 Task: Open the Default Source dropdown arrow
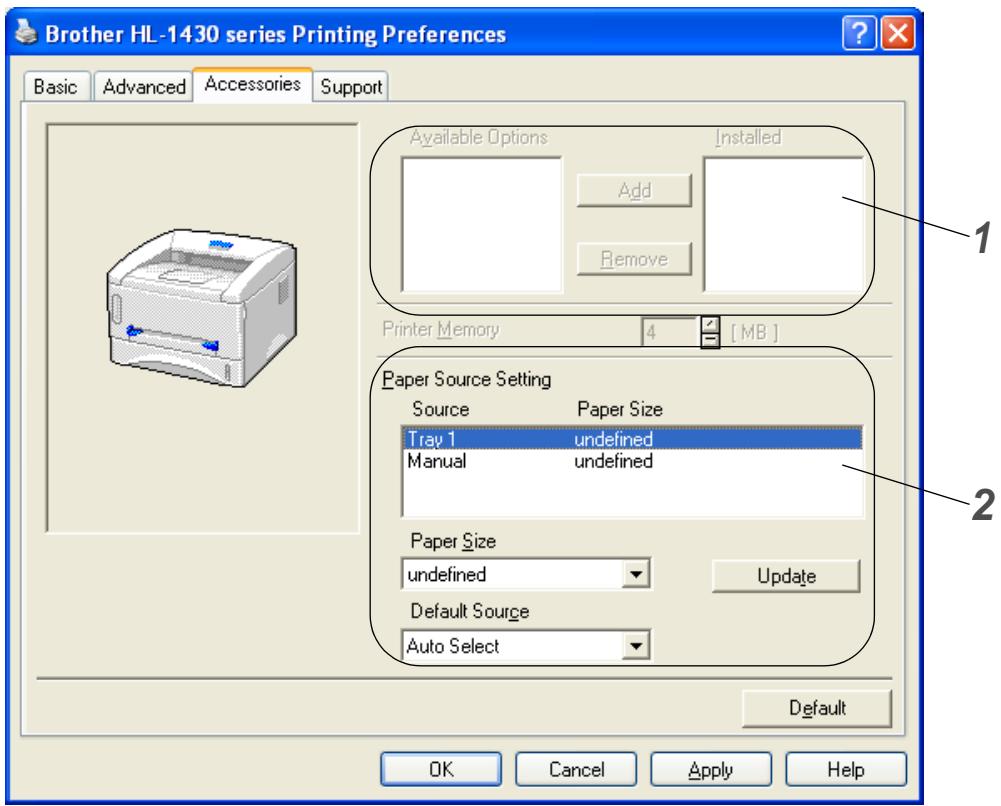pos(636,646)
